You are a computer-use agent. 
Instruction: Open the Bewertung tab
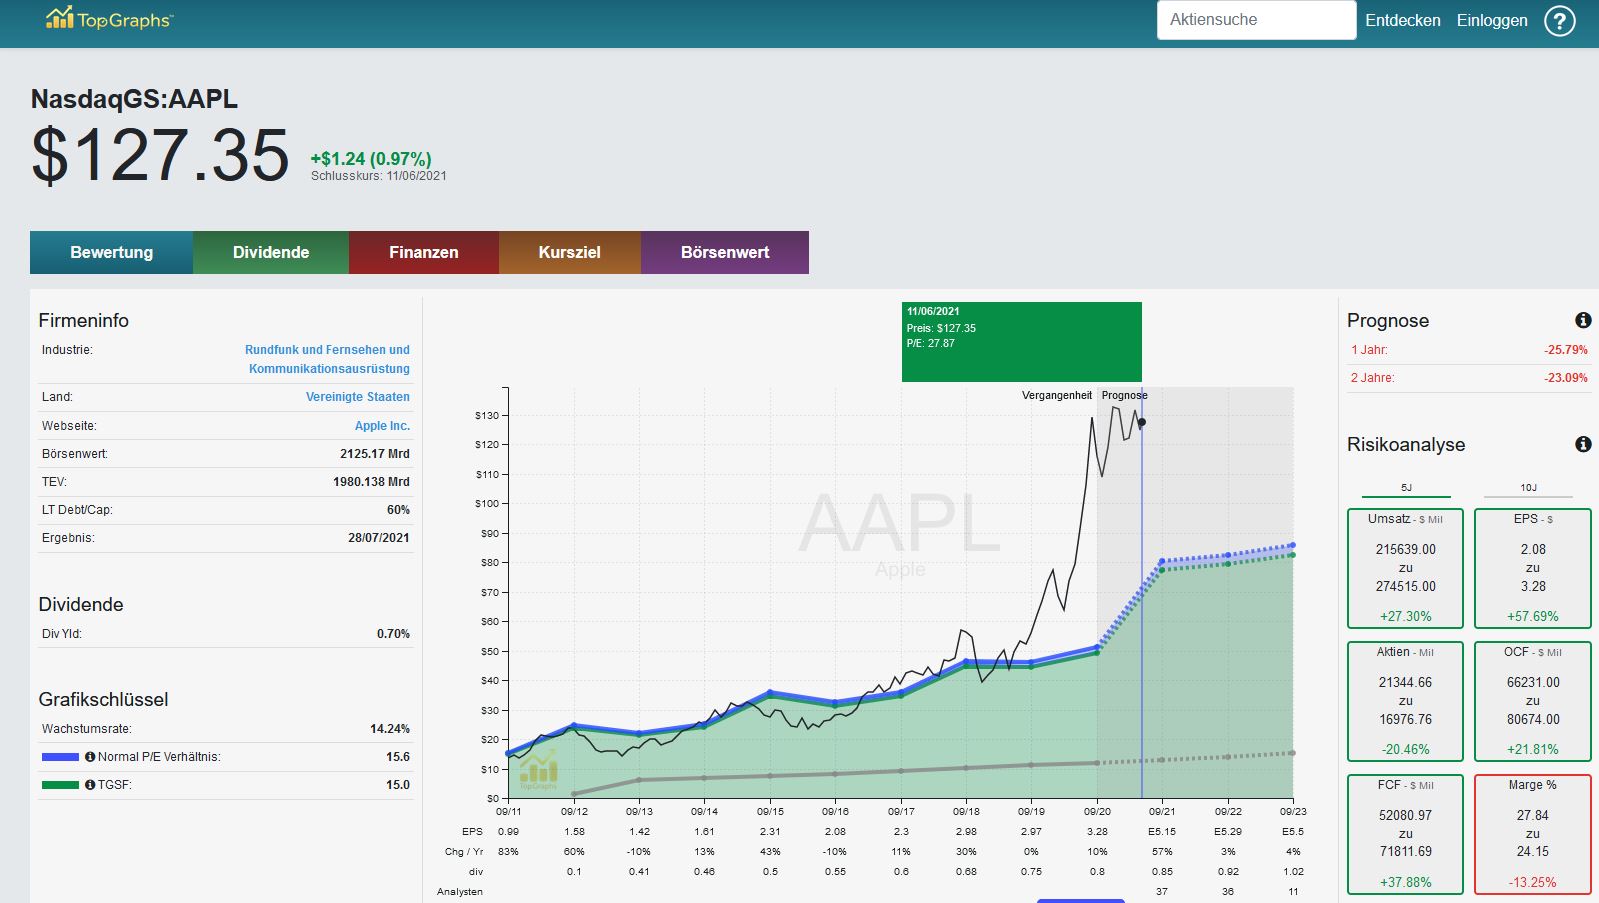click(x=111, y=252)
